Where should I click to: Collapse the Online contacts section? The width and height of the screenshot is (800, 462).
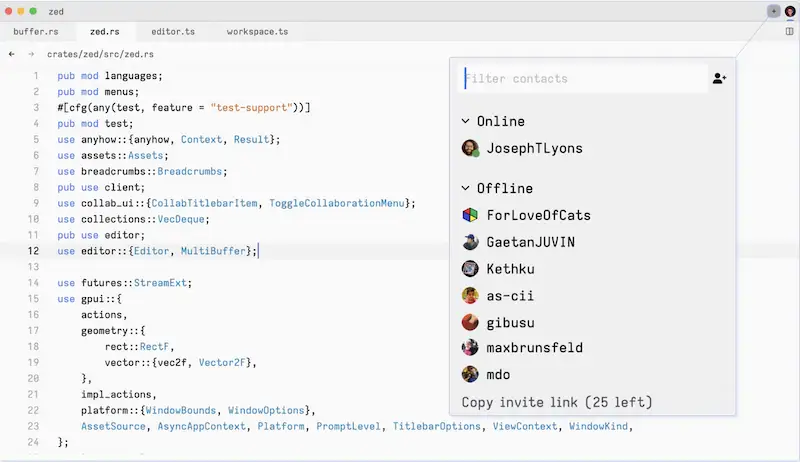pyautogui.click(x=466, y=121)
